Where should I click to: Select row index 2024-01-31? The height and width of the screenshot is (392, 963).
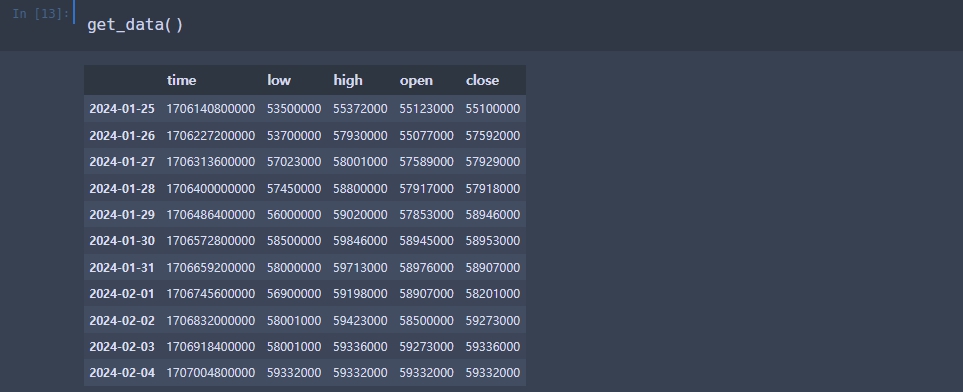point(122,268)
